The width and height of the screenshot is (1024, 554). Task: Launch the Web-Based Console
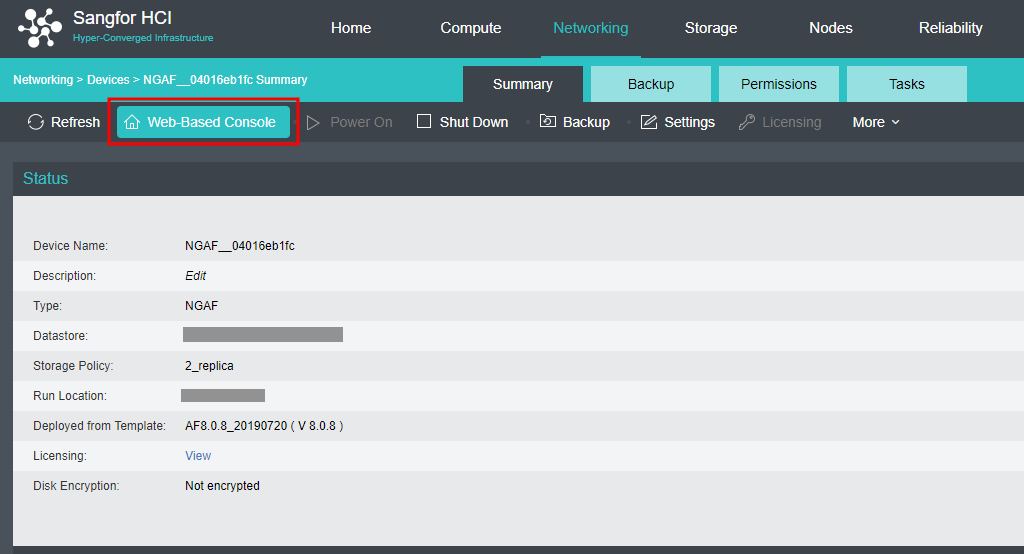(203, 122)
